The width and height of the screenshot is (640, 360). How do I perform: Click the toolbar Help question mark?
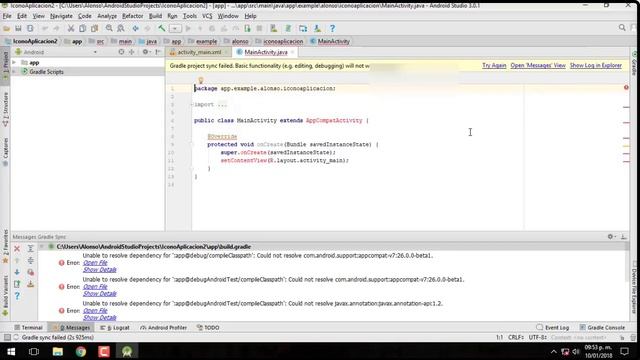click(332, 29)
